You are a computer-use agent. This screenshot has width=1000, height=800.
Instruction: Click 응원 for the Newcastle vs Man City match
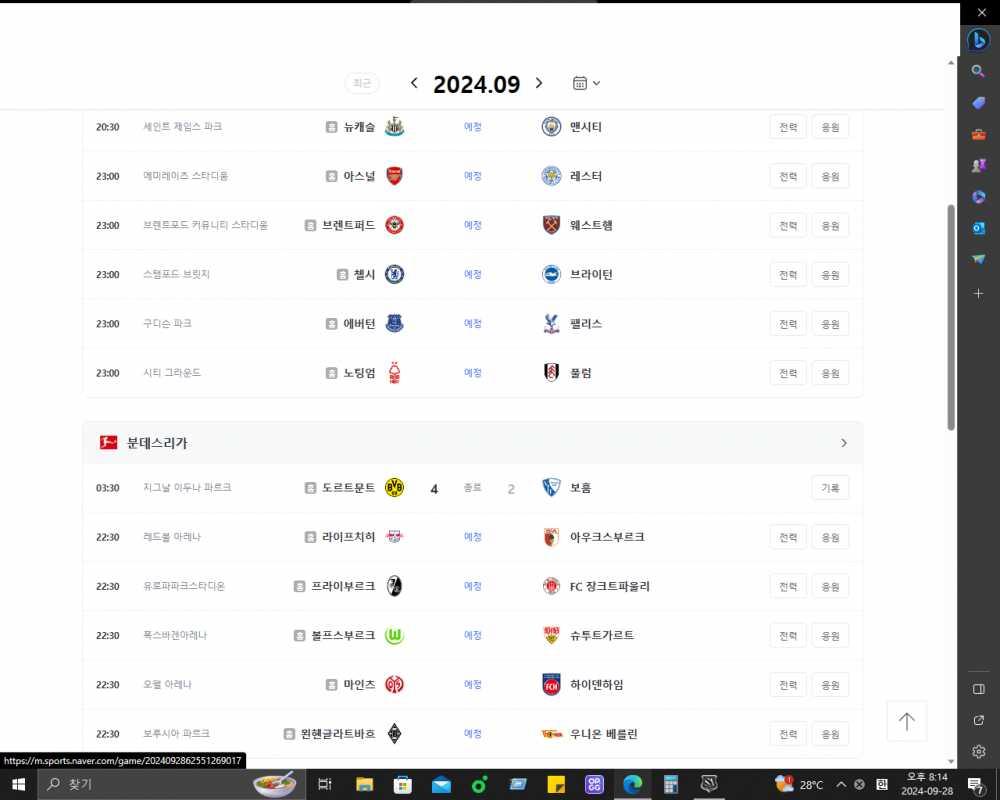(829, 127)
